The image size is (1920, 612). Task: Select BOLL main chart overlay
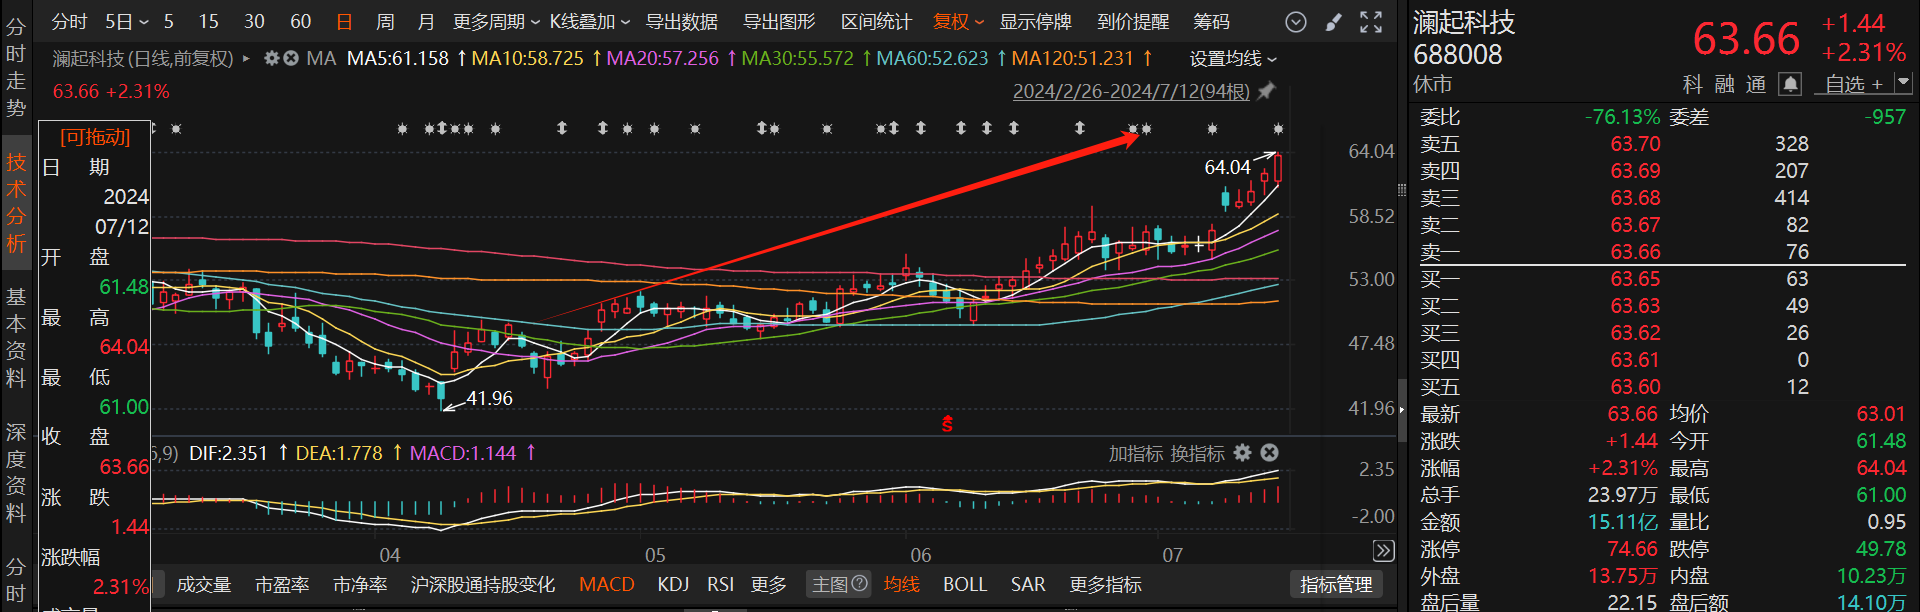965,584
